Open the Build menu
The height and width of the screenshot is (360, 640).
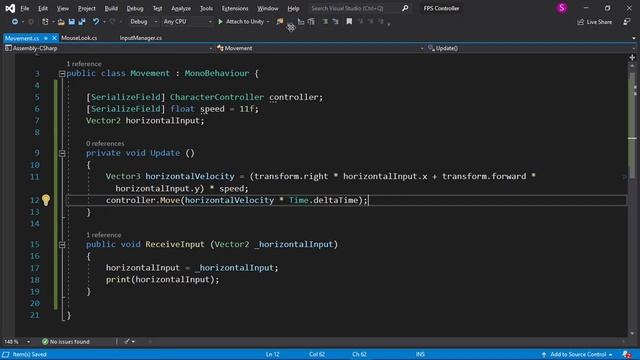(111, 8)
